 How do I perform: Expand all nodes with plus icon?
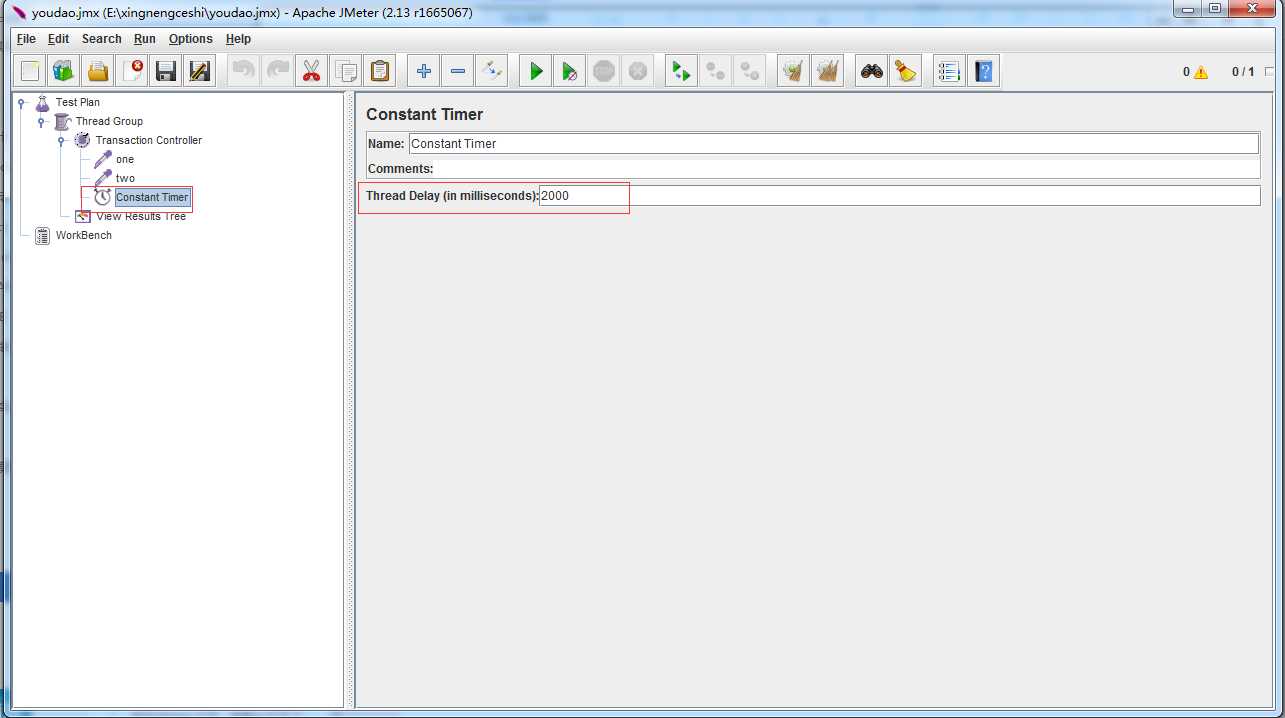click(424, 71)
